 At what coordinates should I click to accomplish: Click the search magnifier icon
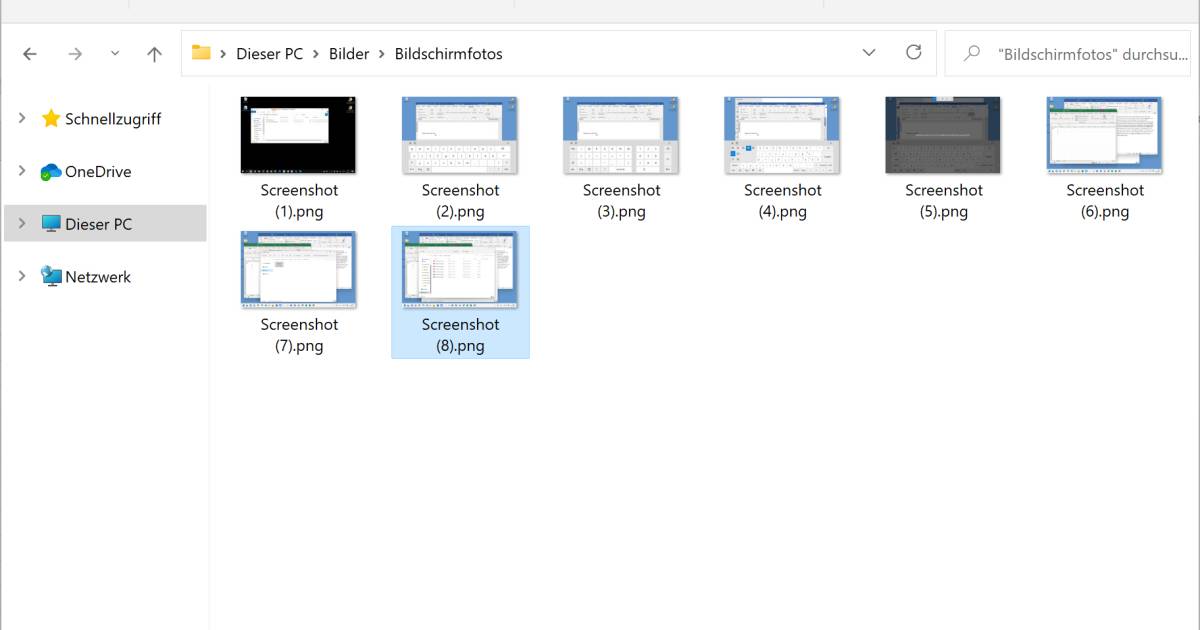coord(970,53)
